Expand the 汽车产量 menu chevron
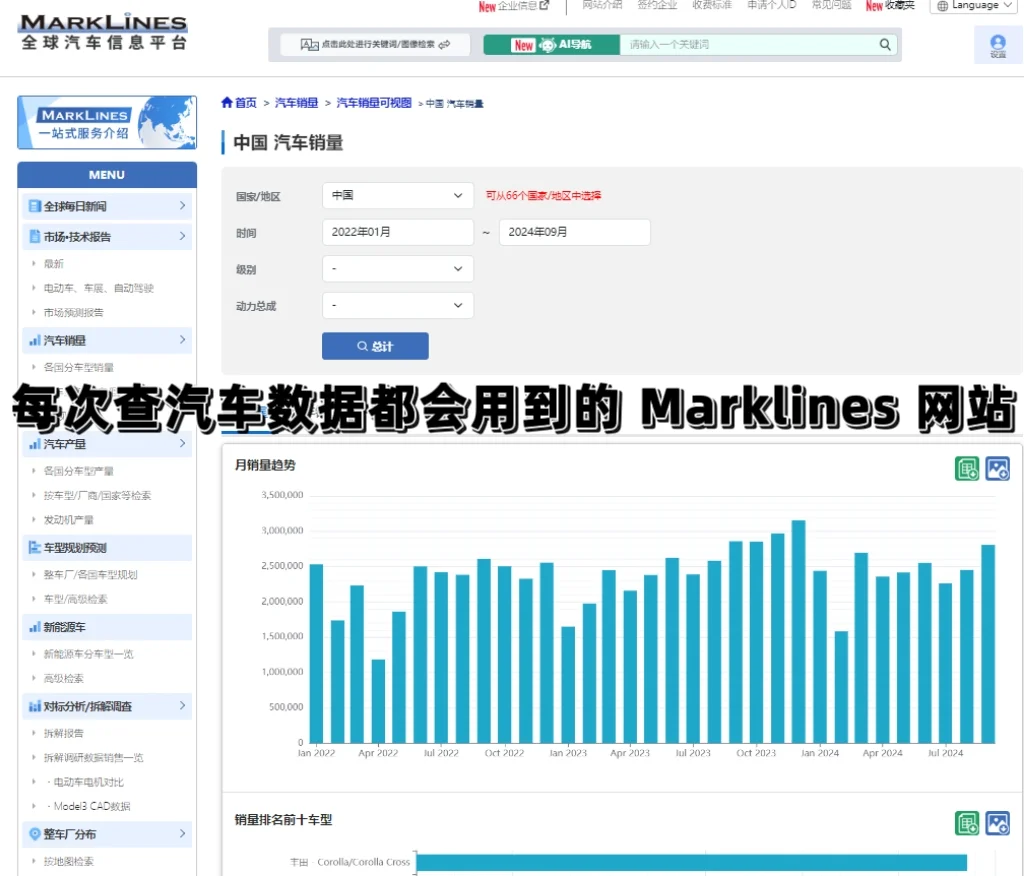Viewport: 1024px width, 876px height. pyautogui.click(x=182, y=444)
